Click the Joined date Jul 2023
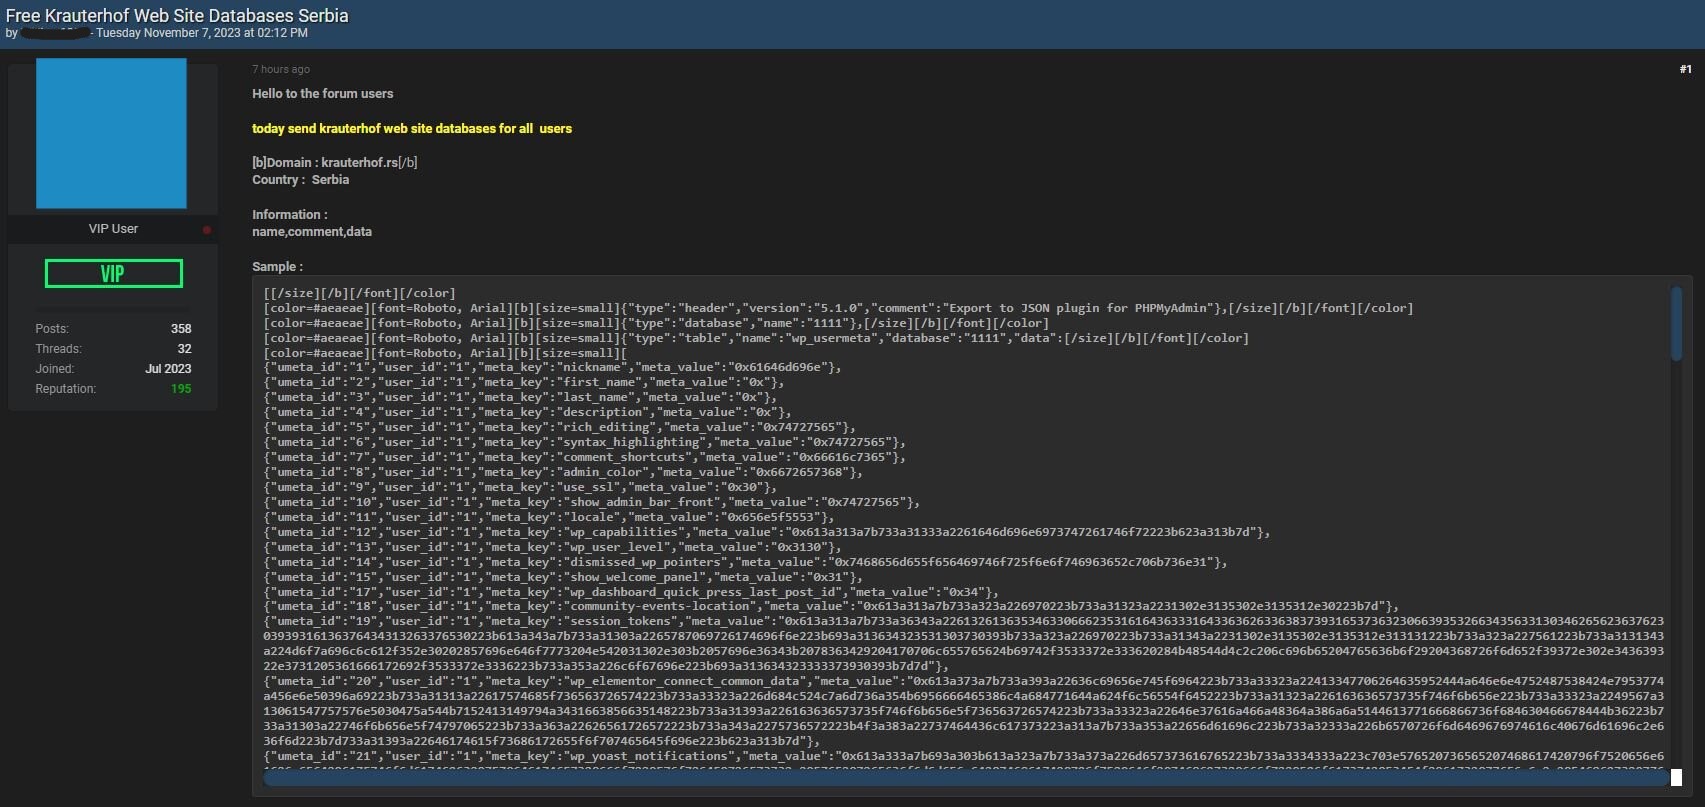1705x807 pixels. 168,369
